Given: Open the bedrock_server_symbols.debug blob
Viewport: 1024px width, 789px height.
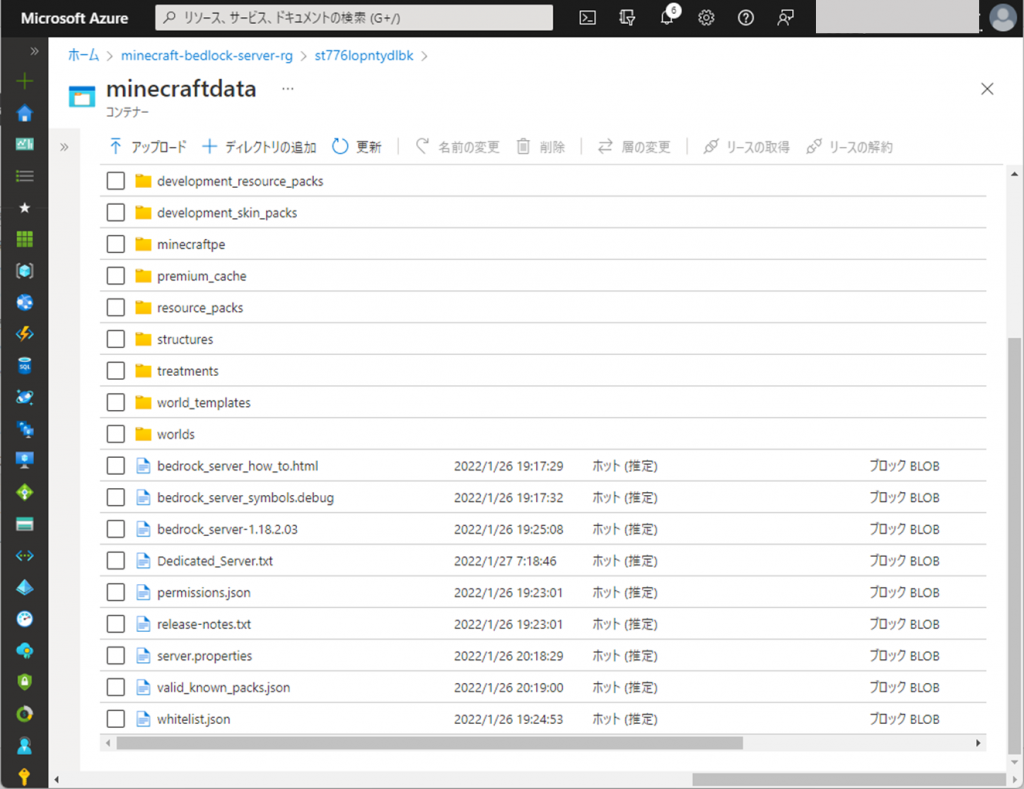Looking at the screenshot, I should pyautogui.click(x=245, y=498).
